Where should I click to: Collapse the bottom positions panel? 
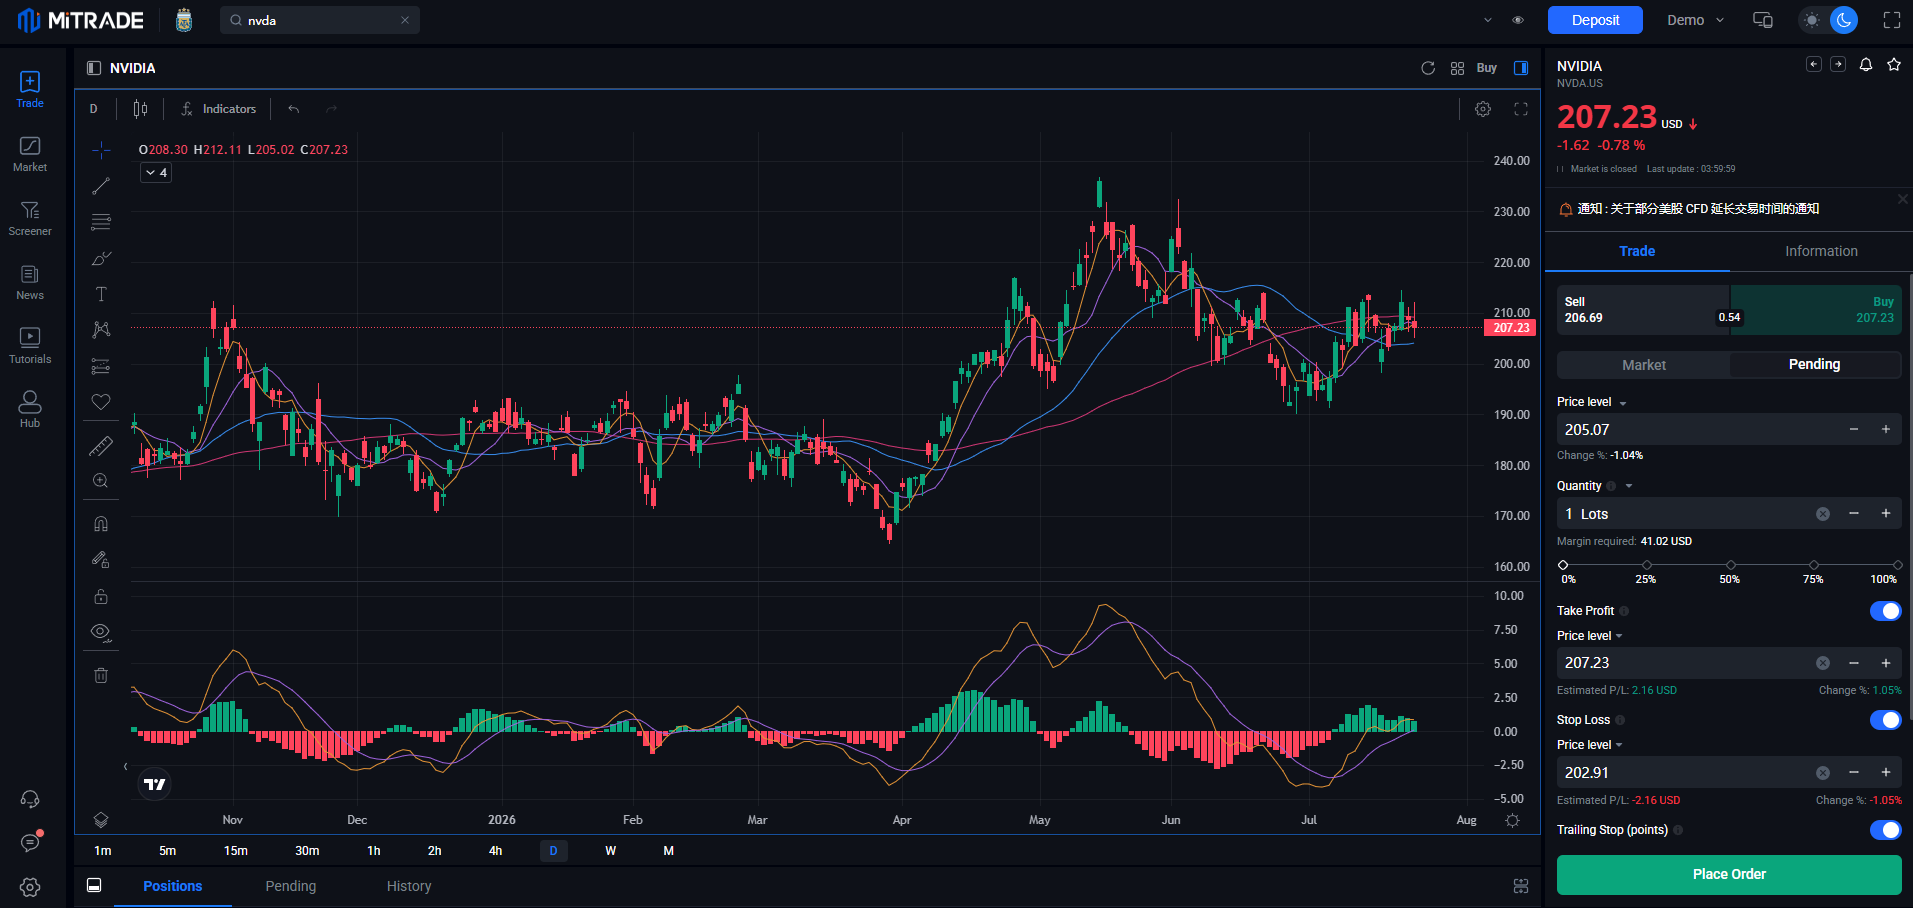[94, 886]
